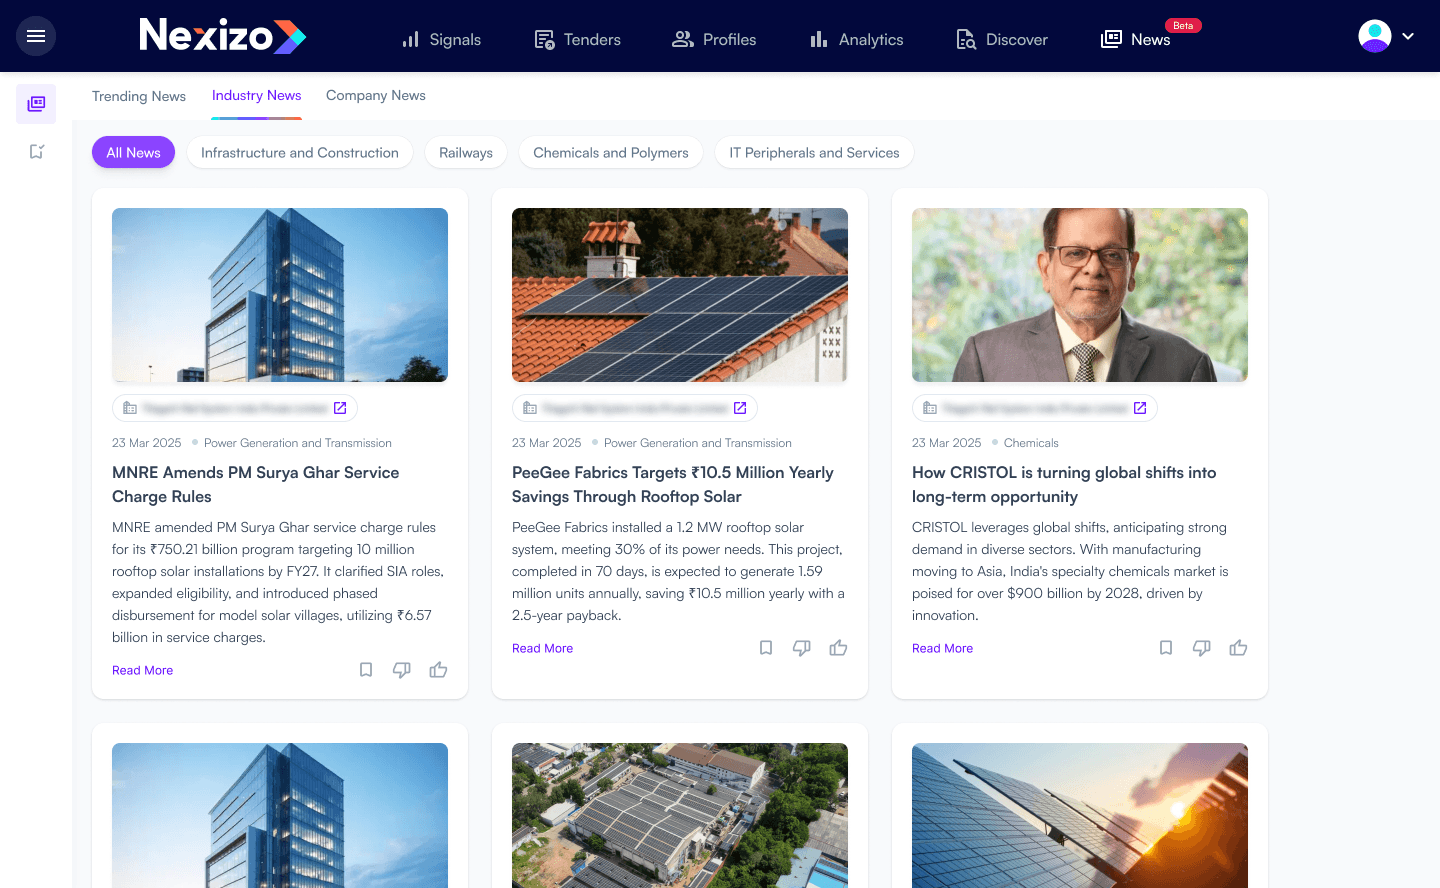
Task: Read More on the PeeGee Fabrics article
Action: coord(542,648)
